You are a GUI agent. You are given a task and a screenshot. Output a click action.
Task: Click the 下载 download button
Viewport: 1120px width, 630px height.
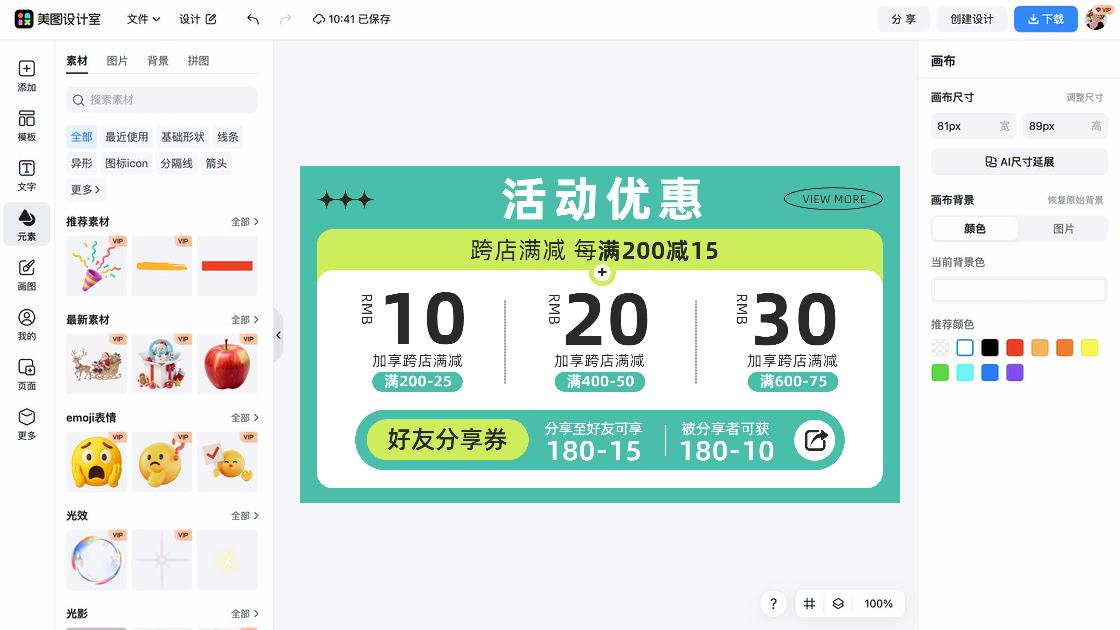click(x=1045, y=18)
